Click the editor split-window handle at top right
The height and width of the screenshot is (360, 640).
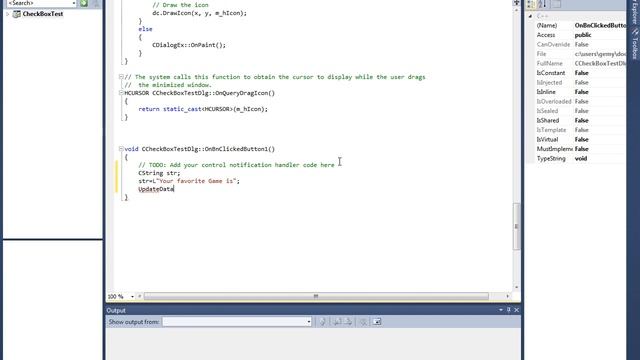pos(516,3)
